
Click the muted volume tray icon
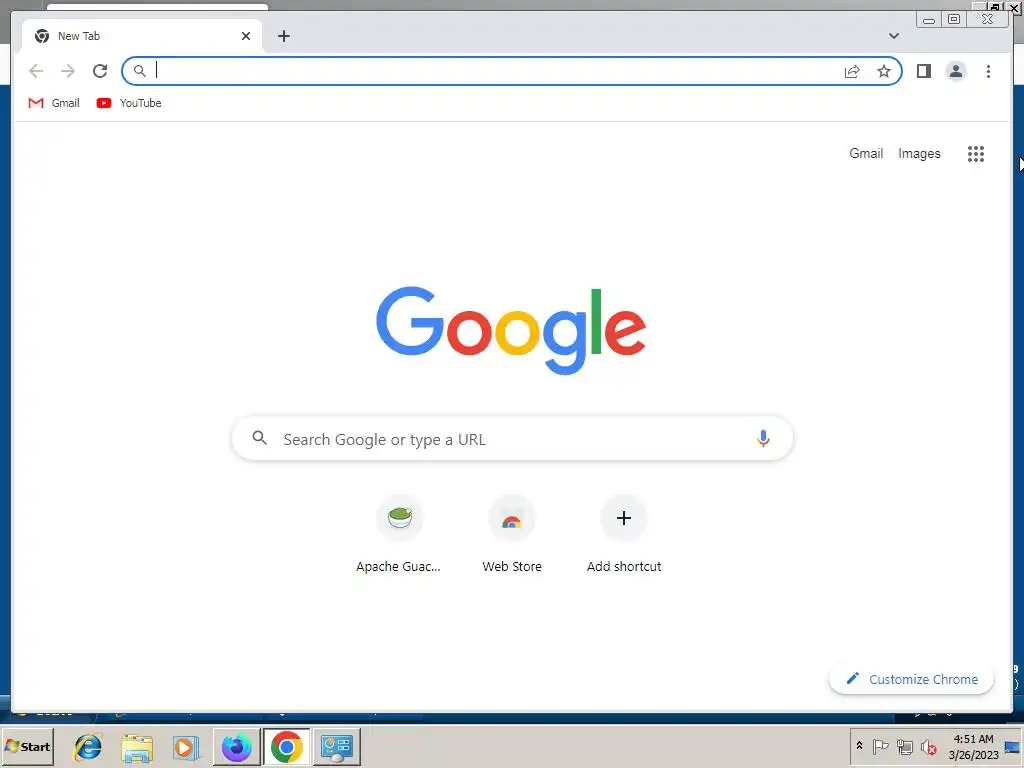pos(929,746)
